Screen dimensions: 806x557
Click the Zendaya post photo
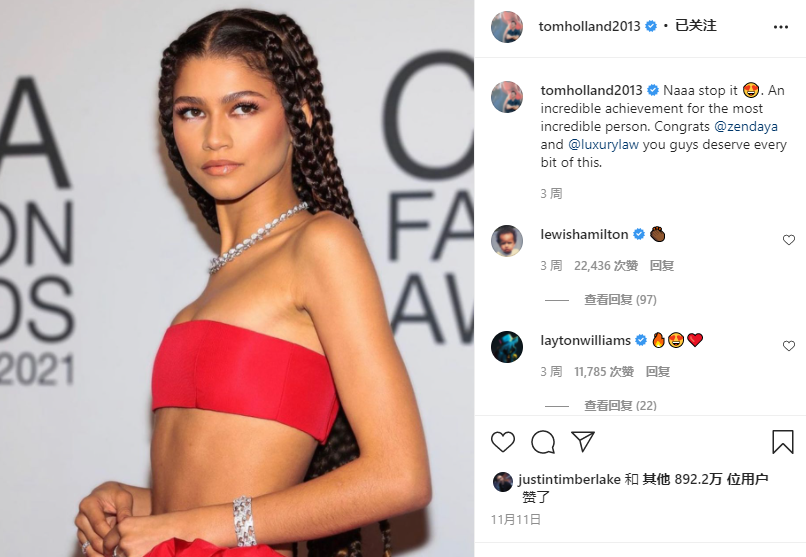point(237,278)
